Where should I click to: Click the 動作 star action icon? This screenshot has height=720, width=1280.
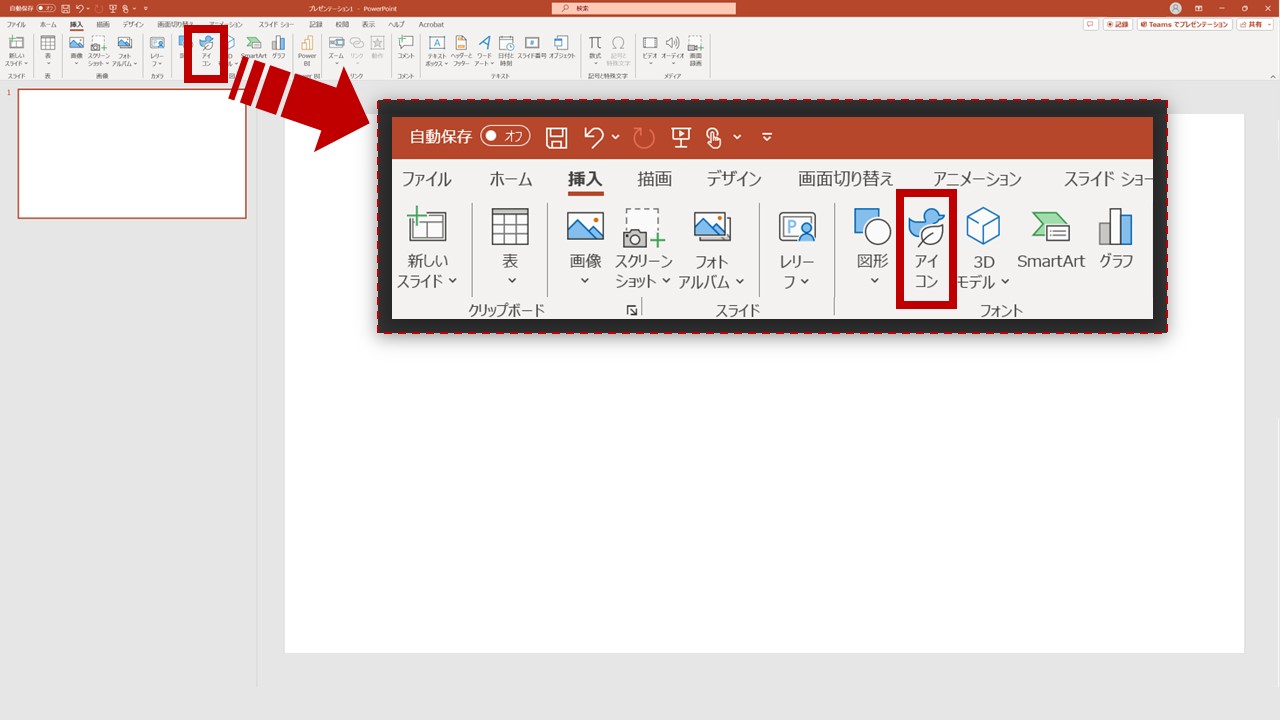click(377, 43)
